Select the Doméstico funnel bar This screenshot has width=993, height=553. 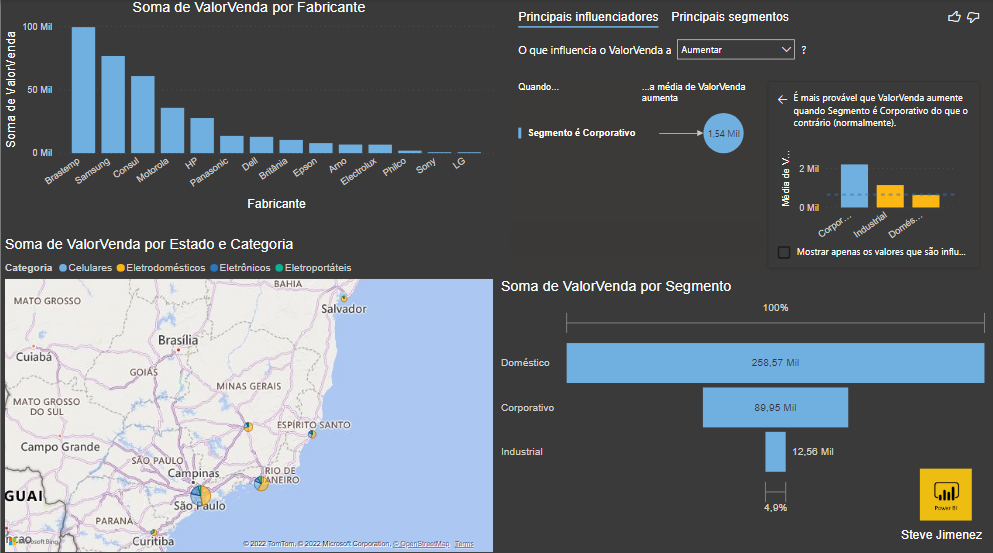(775, 363)
